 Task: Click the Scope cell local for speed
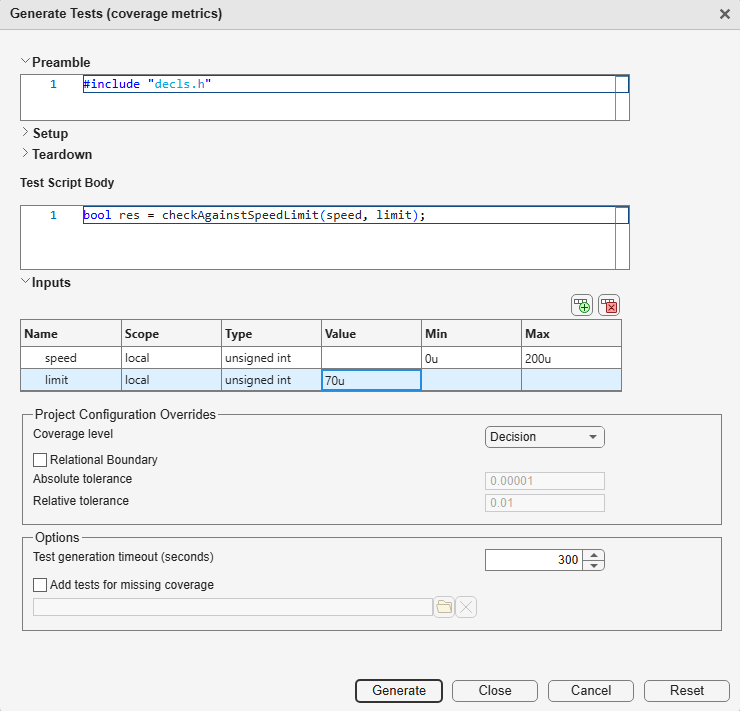click(x=171, y=358)
